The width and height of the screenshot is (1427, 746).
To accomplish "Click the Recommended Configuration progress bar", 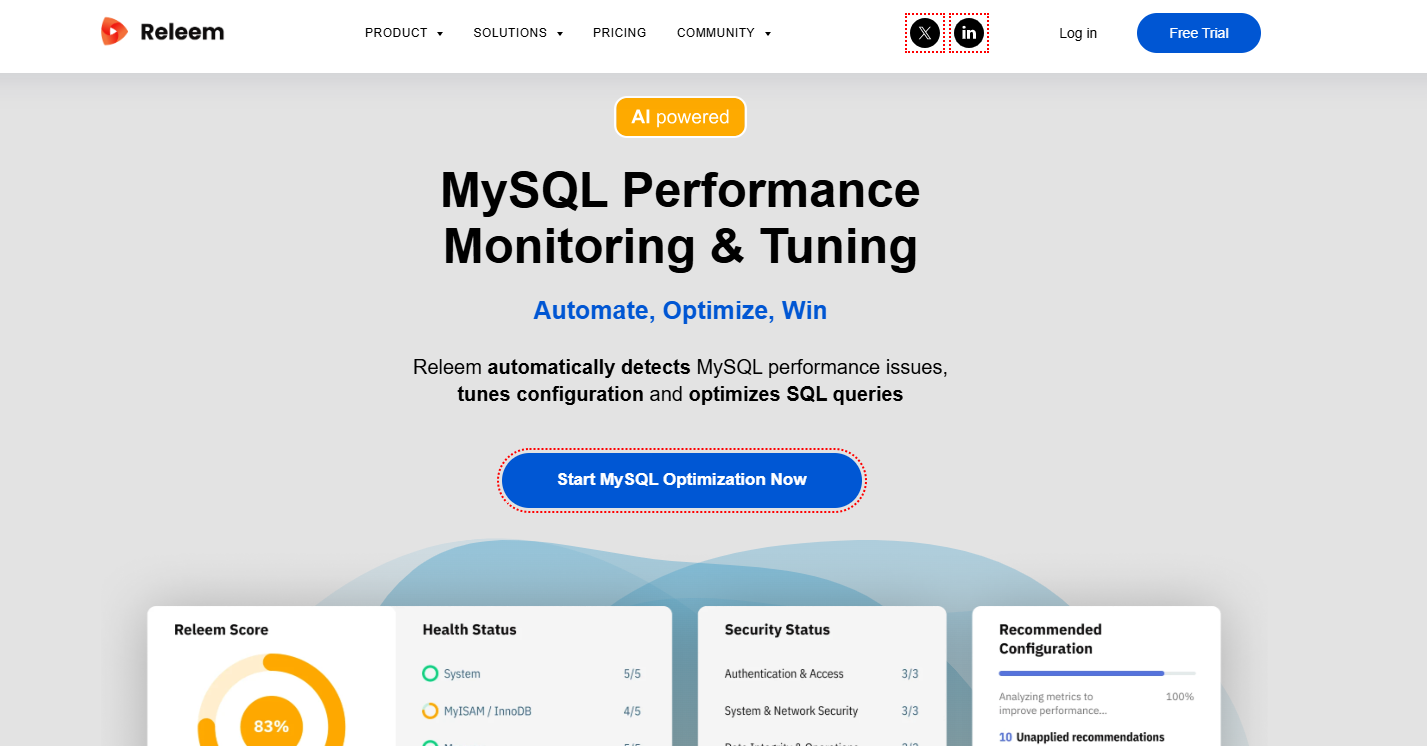I will coord(1097,674).
